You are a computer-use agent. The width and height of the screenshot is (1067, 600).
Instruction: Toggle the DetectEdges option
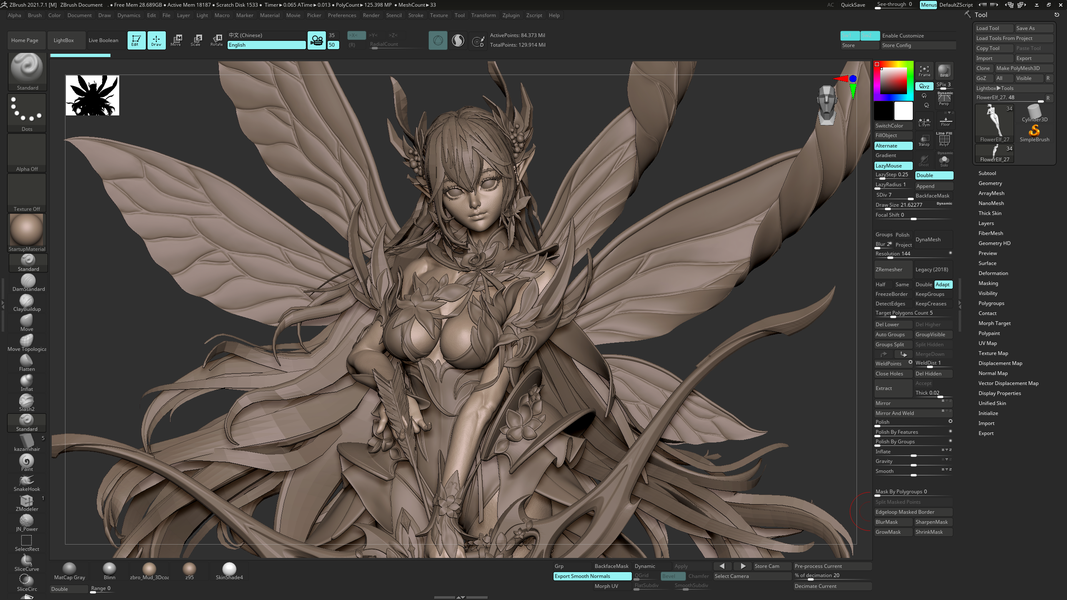tap(892, 303)
